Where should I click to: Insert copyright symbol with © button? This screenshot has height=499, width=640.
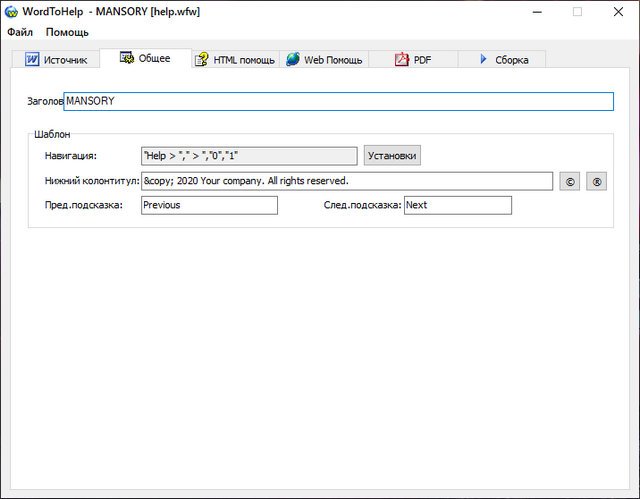pos(570,182)
